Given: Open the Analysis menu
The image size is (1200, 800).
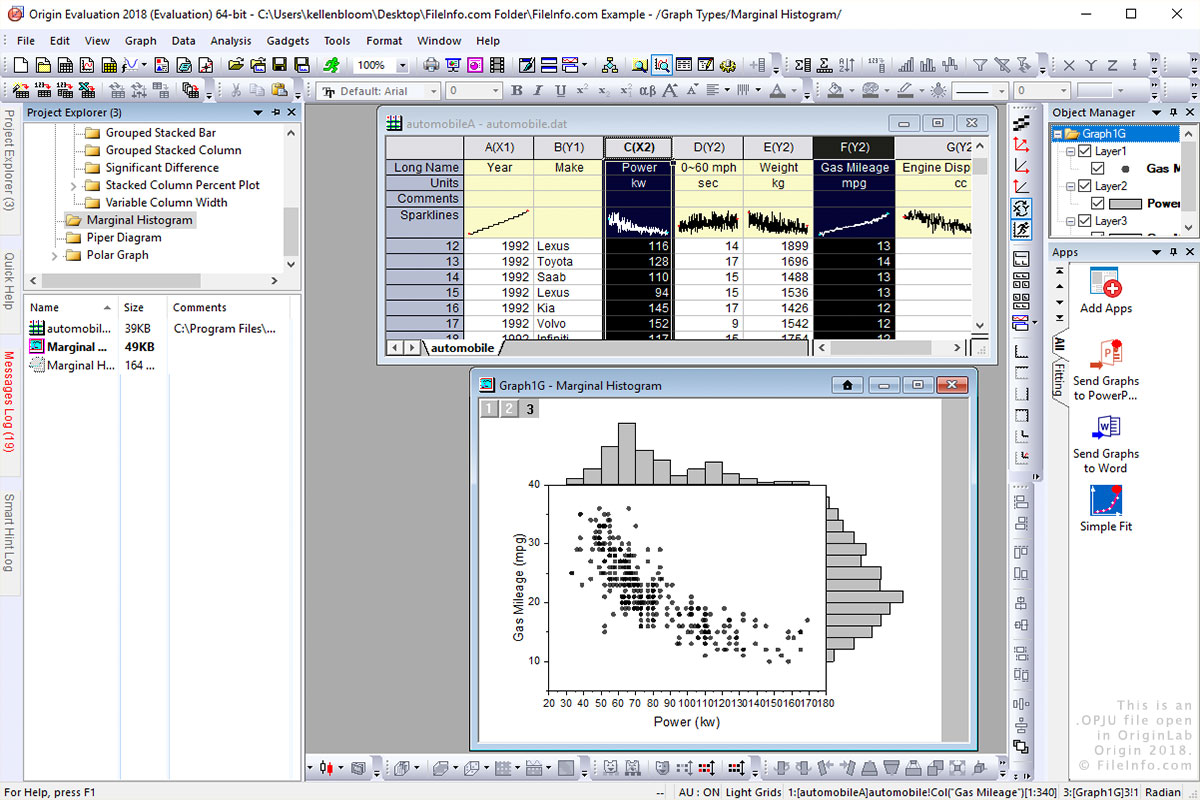Looking at the screenshot, I should pos(231,41).
